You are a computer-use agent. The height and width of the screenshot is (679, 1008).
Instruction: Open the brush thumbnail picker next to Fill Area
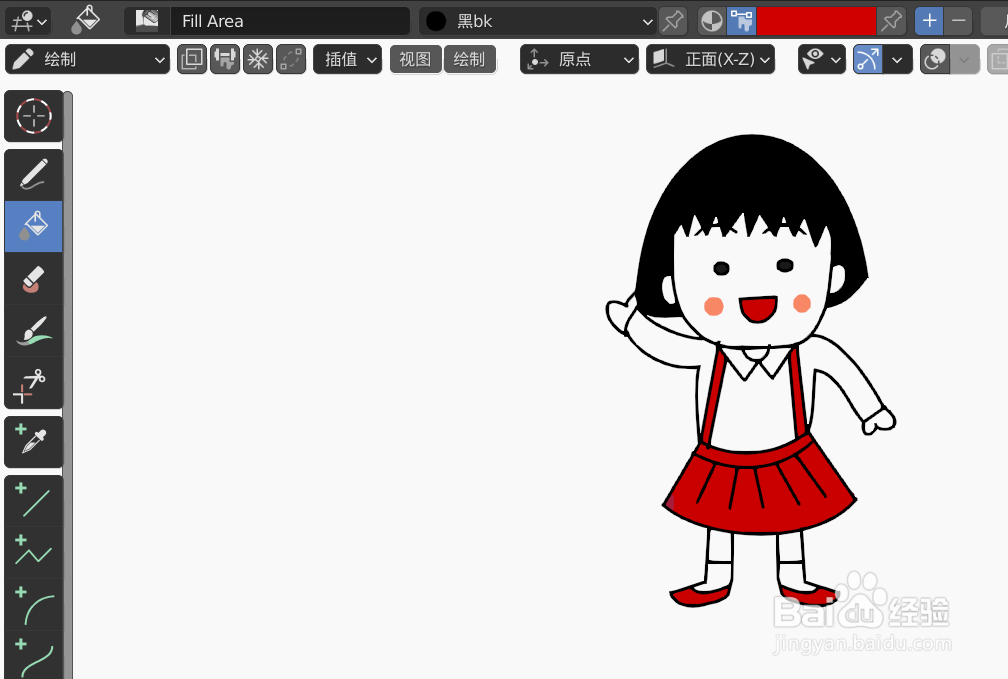coord(147,21)
